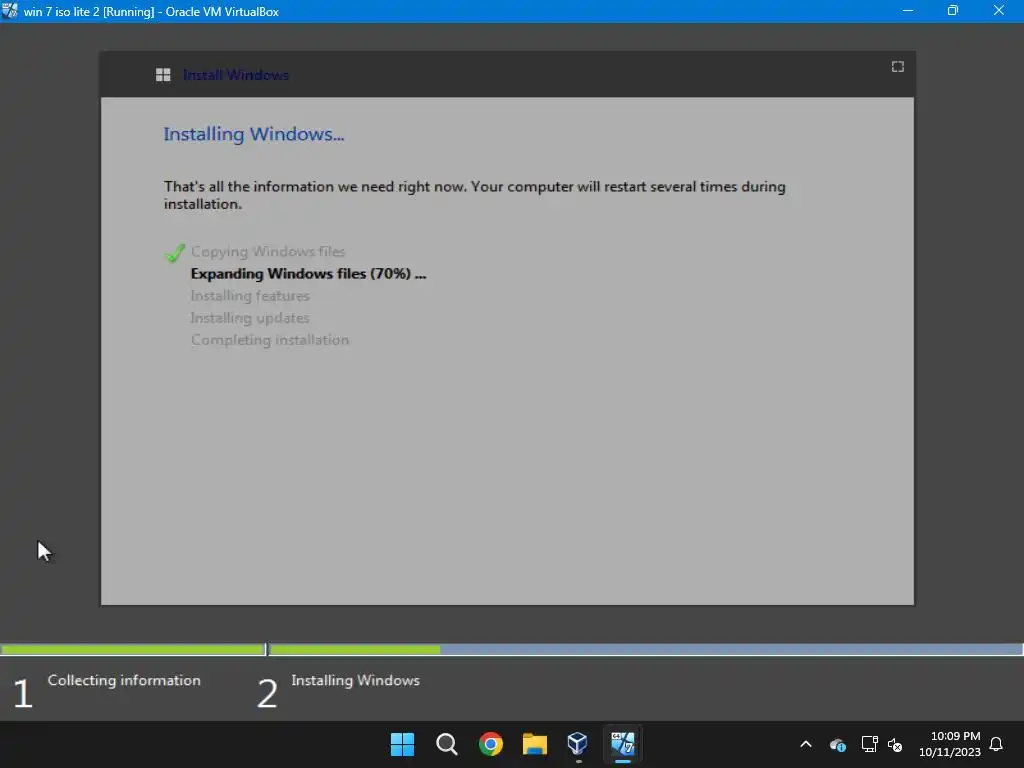This screenshot has height=768, width=1024.
Task: Click the Install Windows title text
Action: click(x=236, y=75)
